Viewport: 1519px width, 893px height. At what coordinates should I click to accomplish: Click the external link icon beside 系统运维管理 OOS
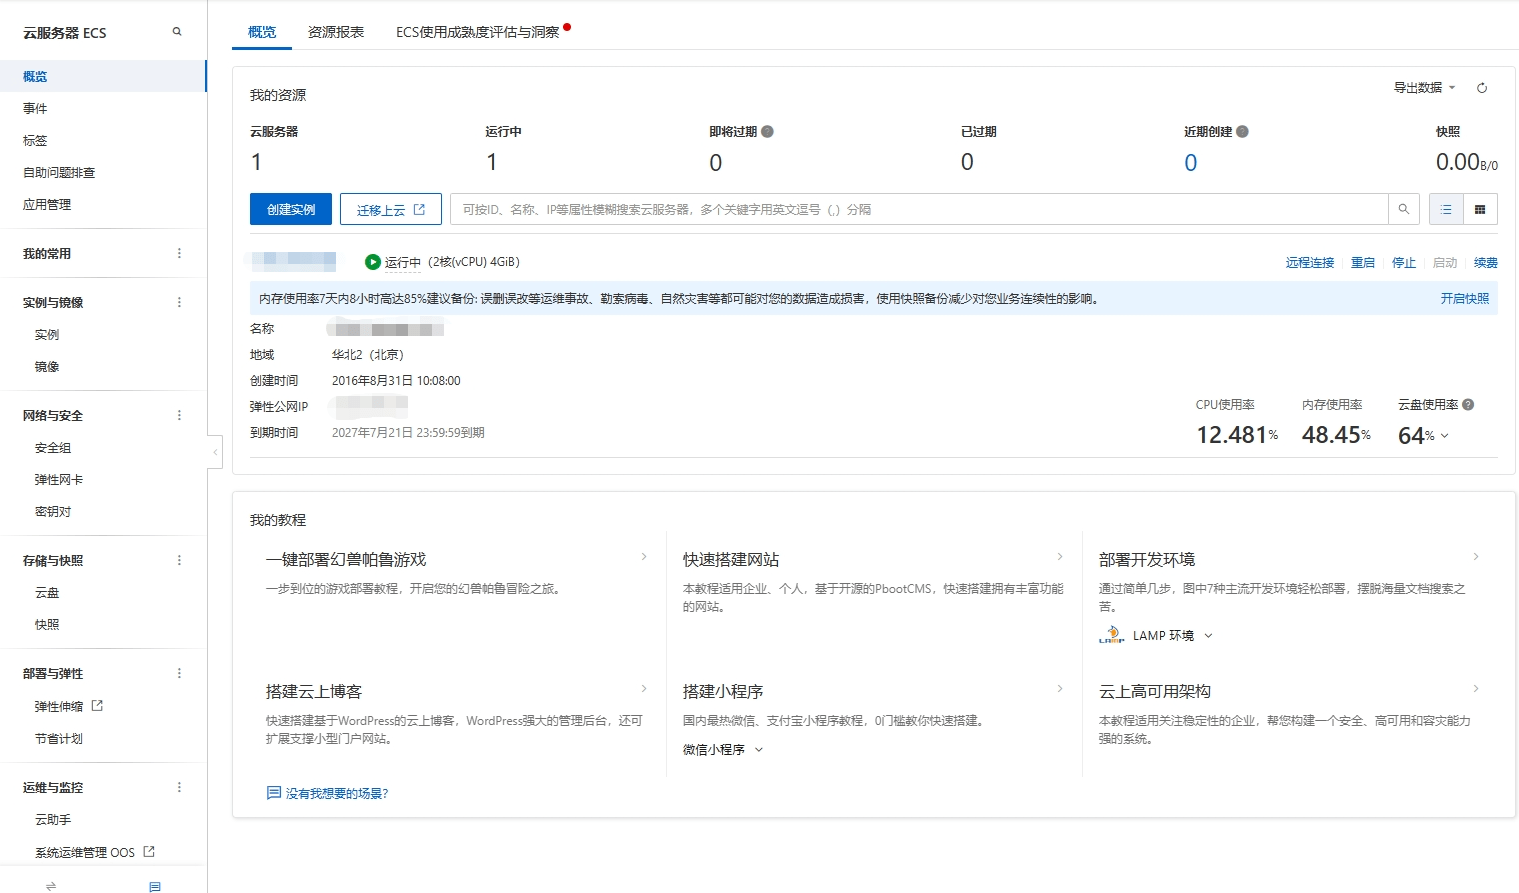click(149, 851)
